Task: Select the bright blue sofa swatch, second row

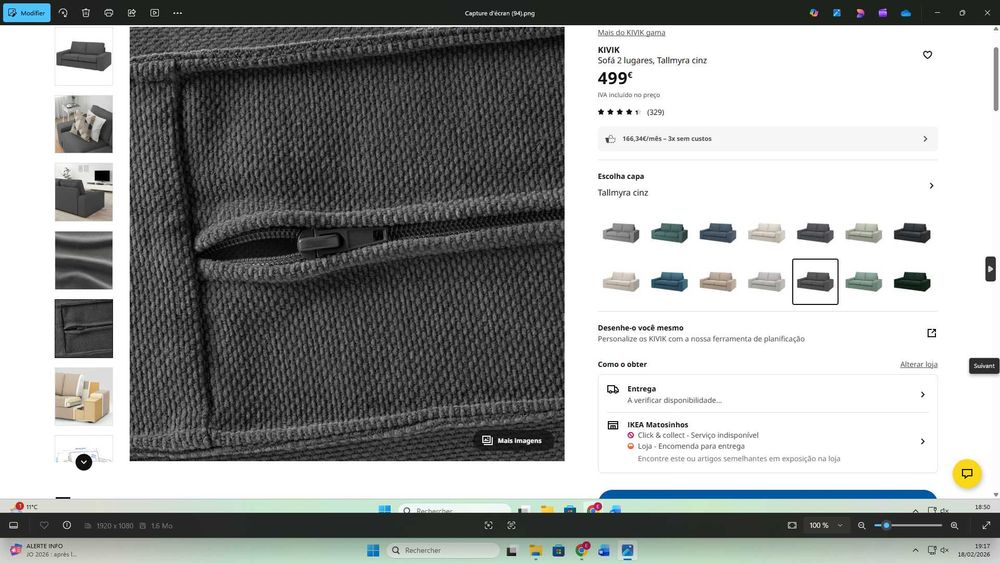Action: (x=670, y=282)
